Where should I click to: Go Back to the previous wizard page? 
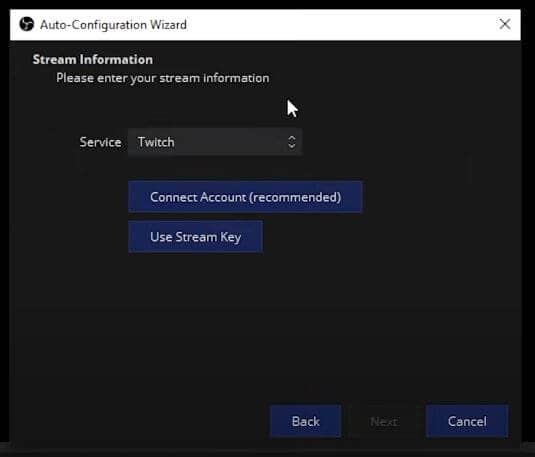[x=306, y=421]
